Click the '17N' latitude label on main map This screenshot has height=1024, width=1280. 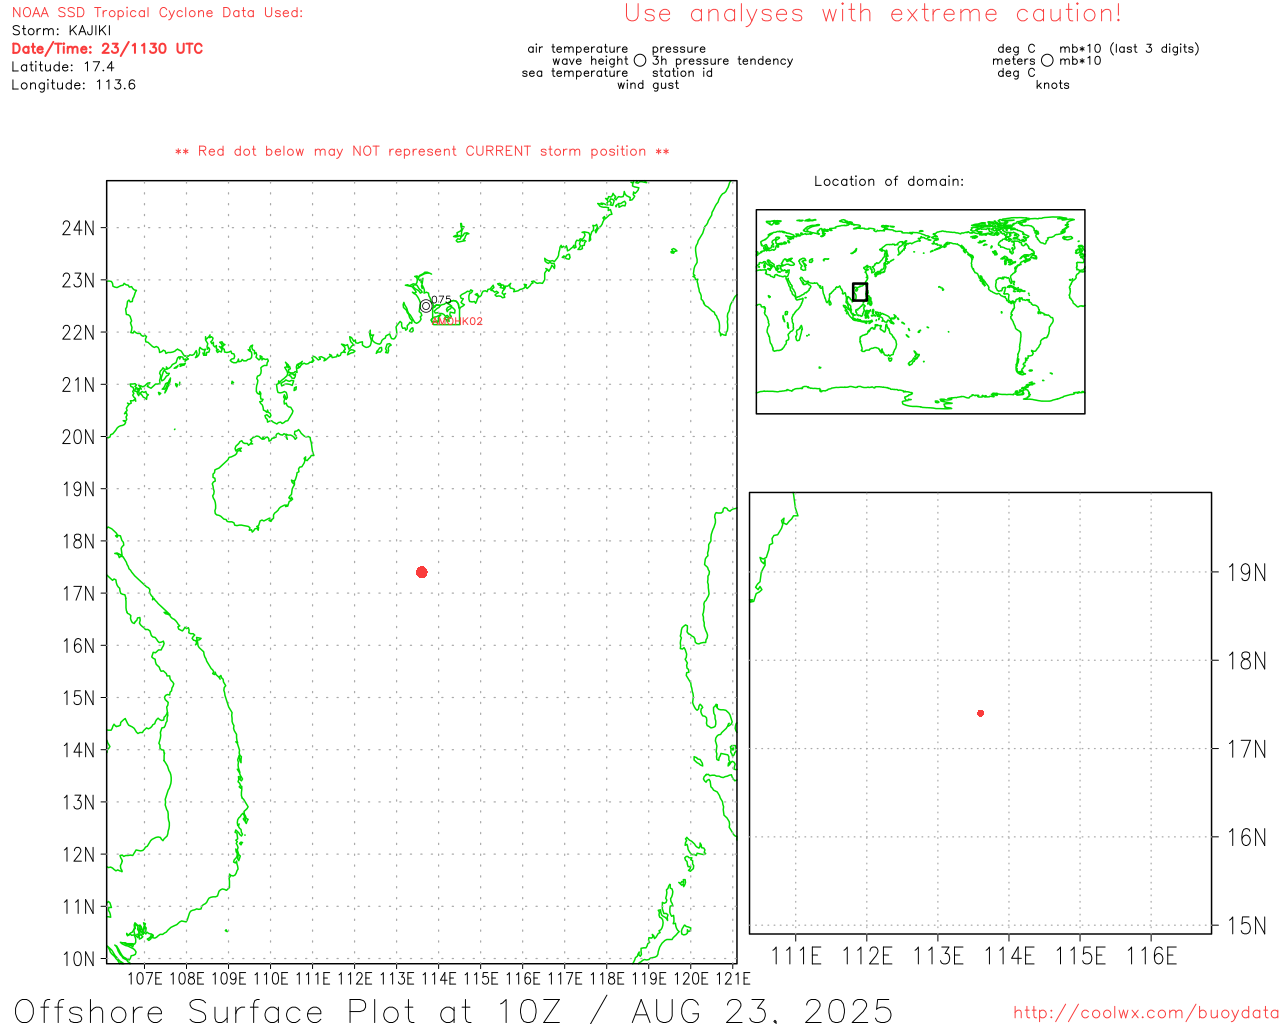click(78, 594)
